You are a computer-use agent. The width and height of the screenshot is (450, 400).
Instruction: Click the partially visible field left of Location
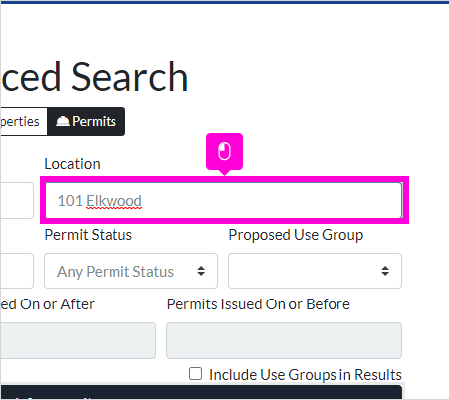(17, 200)
